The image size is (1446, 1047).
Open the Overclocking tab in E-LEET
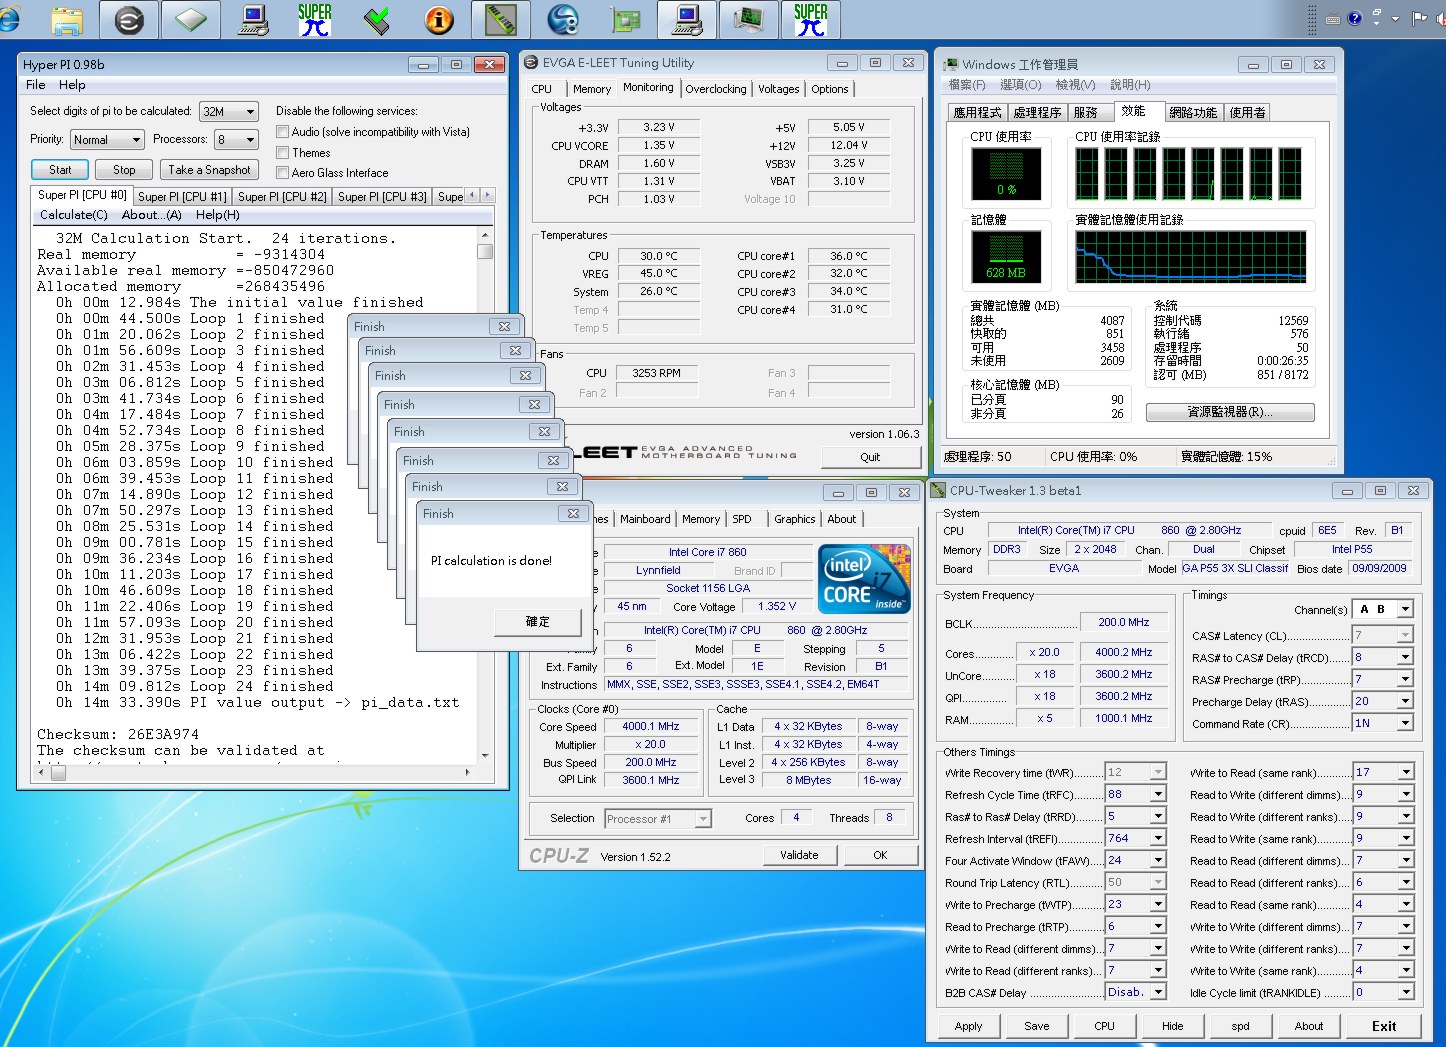pyautogui.click(x=716, y=89)
